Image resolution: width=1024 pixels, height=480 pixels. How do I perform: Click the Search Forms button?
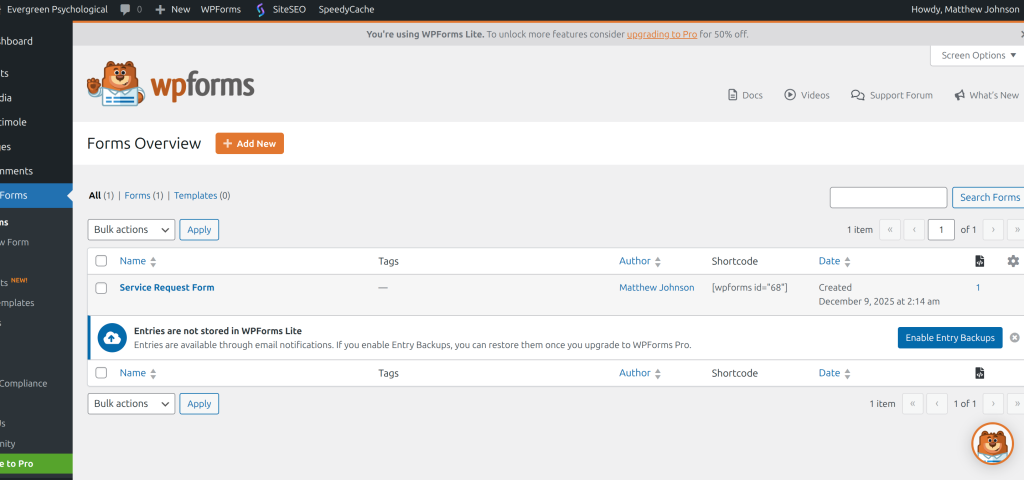[x=989, y=197]
